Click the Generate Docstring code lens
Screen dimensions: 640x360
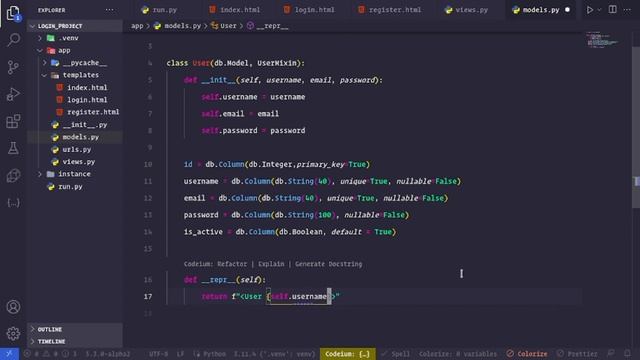(x=329, y=264)
